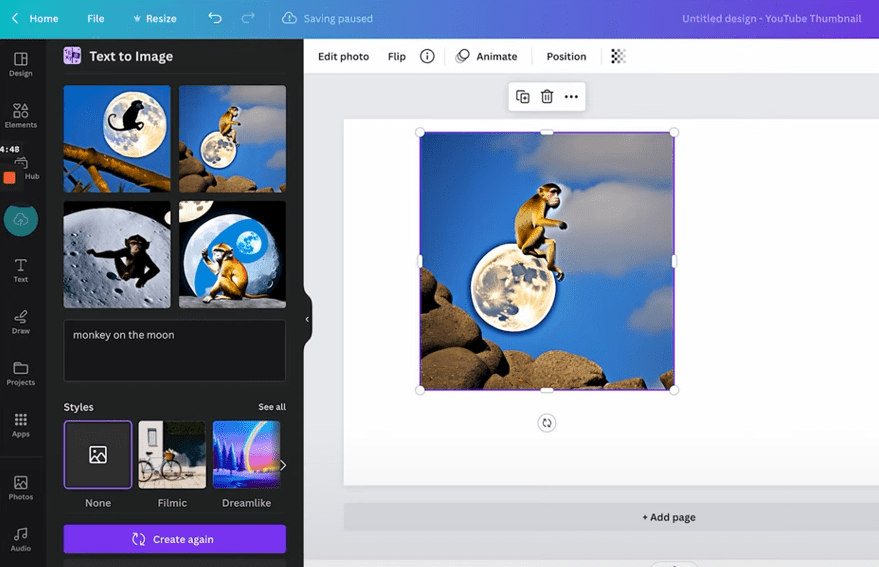Click the orange record stop square
The height and width of the screenshot is (567, 879).
(x=10, y=178)
